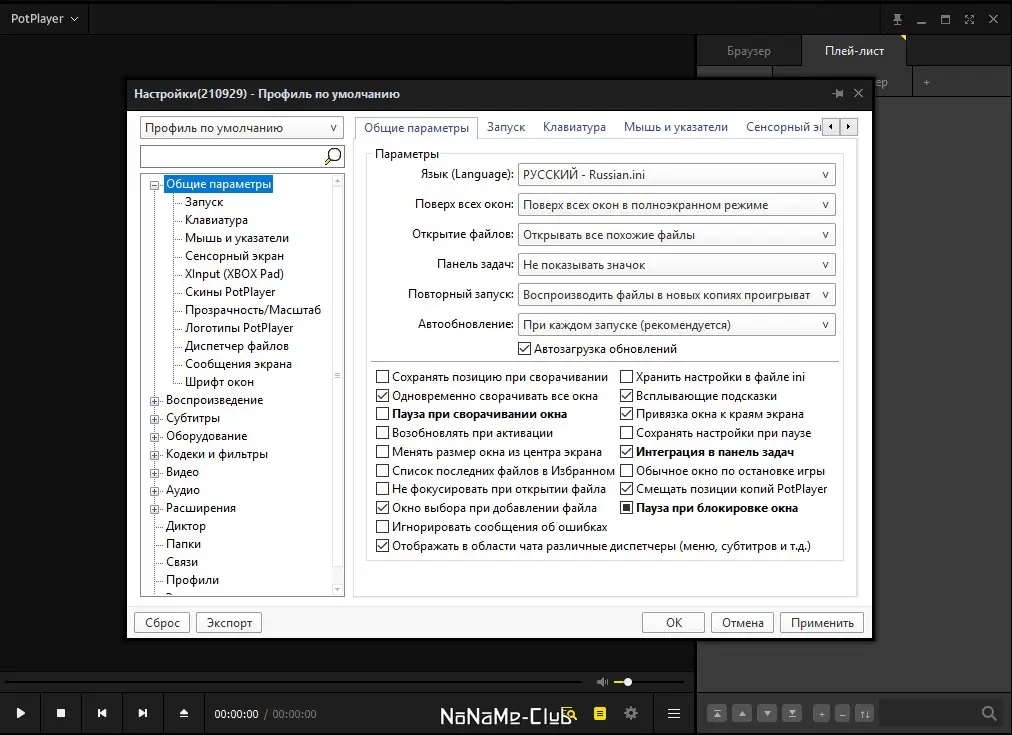Switch to the 'Клавиатура' tab

click(x=574, y=127)
